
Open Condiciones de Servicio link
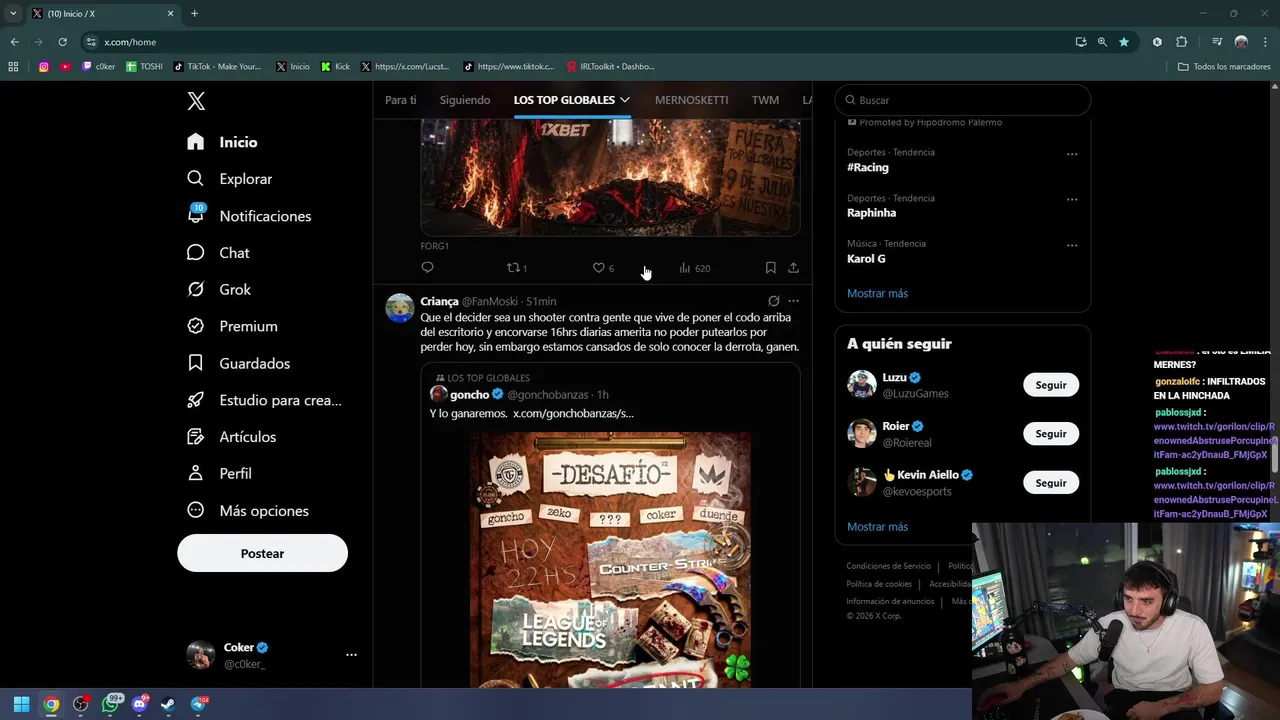pyautogui.click(x=888, y=566)
